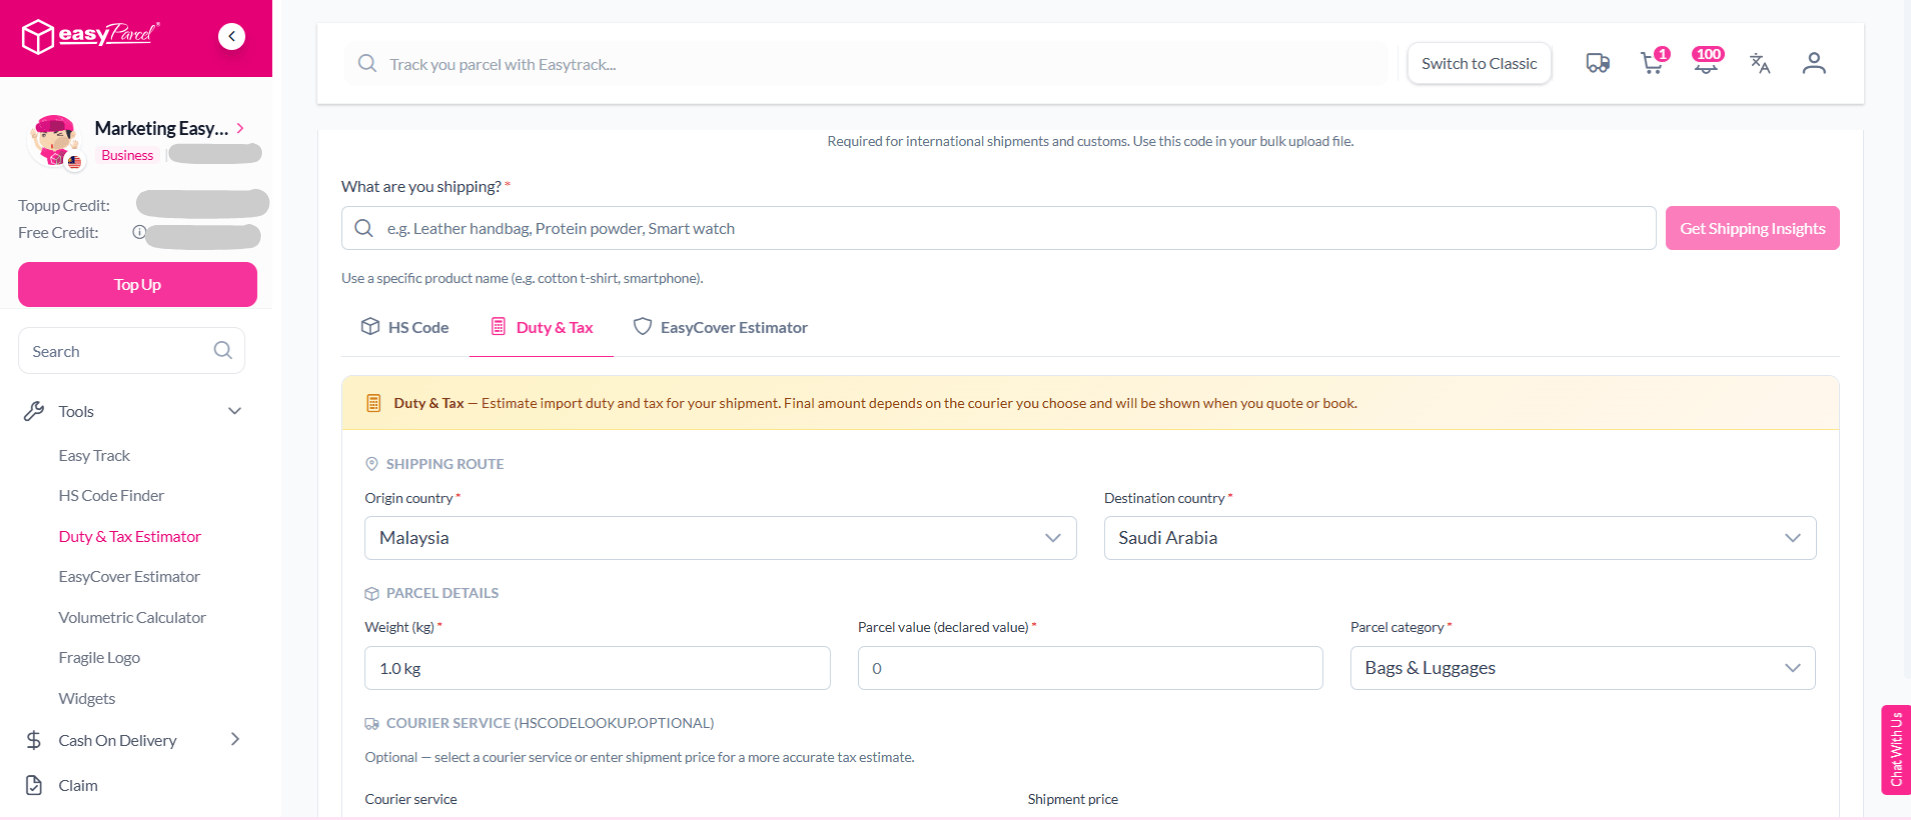Open Widgets in the sidebar
Viewport: 1911px width, 820px height.
click(87, 699)
